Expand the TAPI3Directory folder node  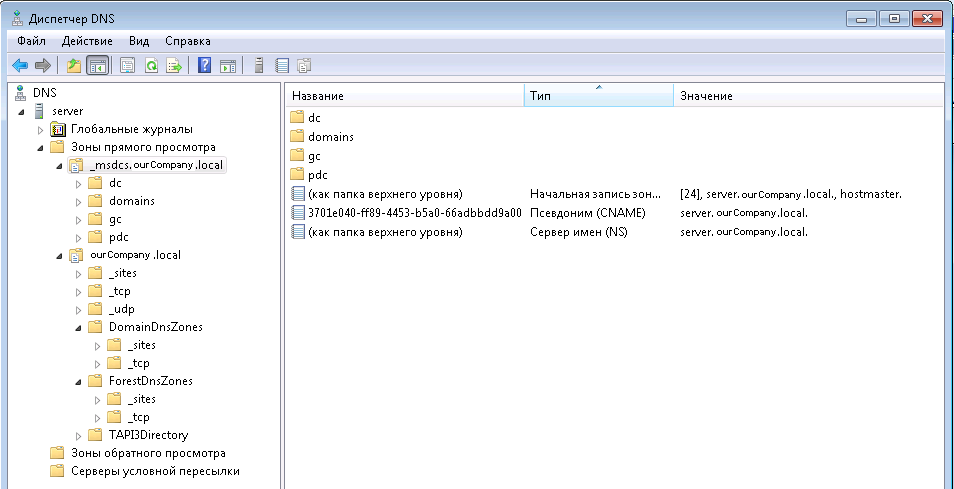click(x=79, y=435)
